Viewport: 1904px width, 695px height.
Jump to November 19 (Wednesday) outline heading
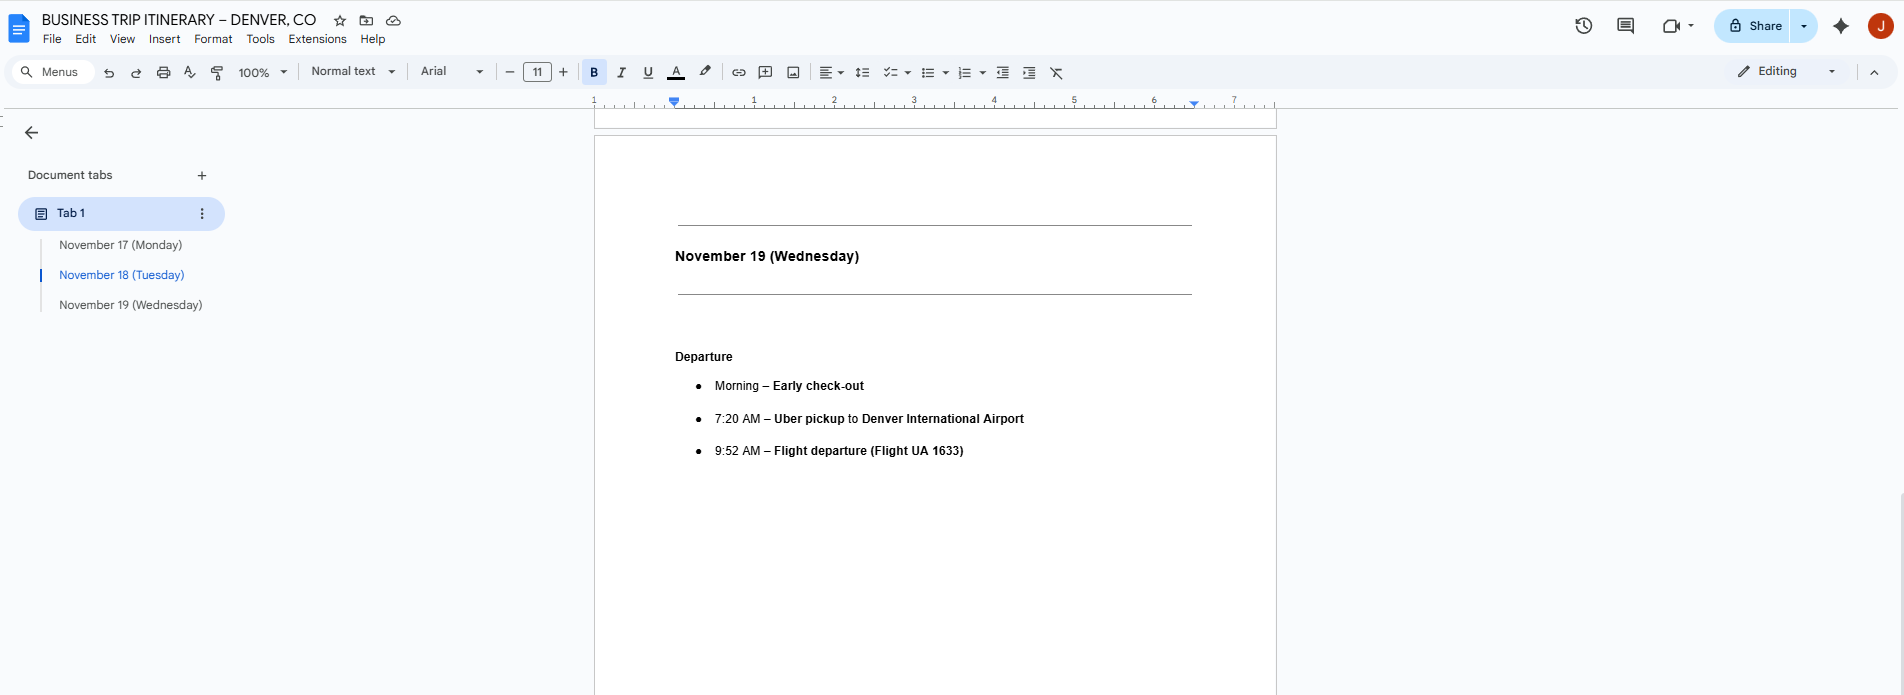coord(130,305)
